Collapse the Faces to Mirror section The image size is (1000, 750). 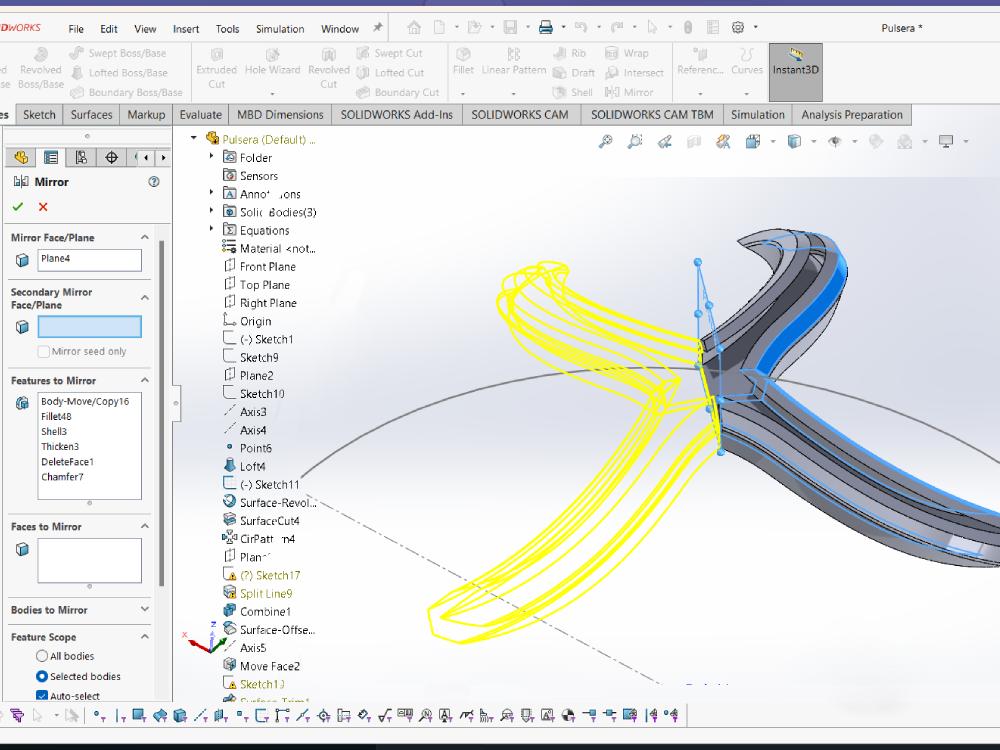pos(145,526)
